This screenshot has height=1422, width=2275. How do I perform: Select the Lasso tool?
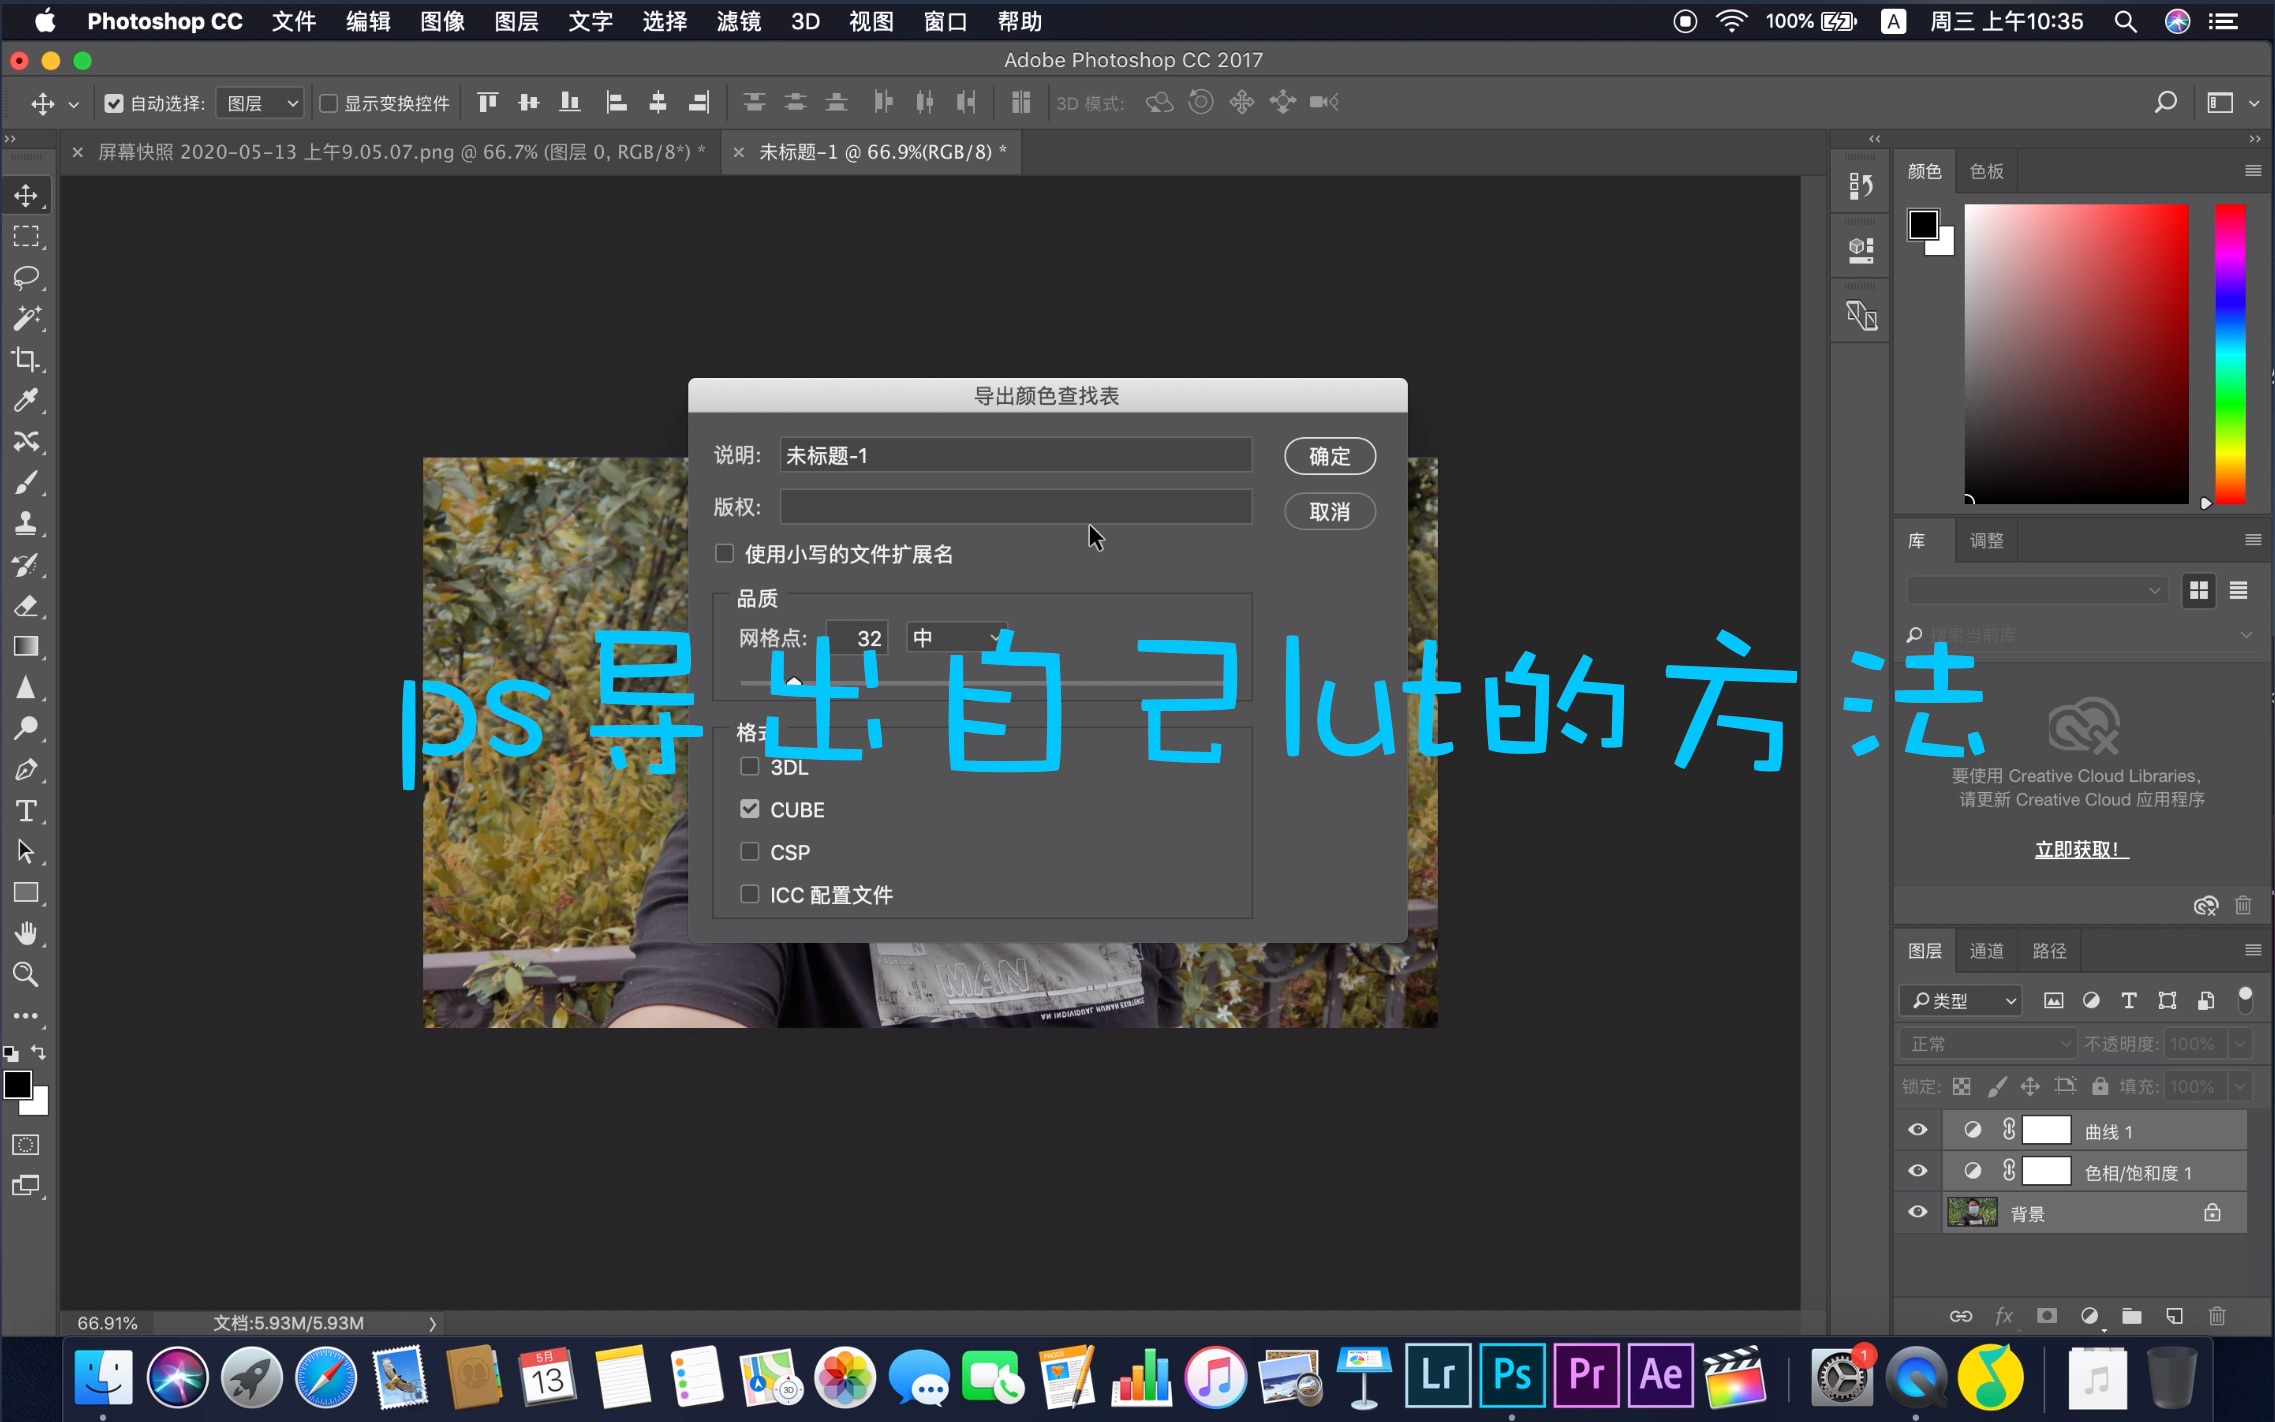click(x=26, y=277)
